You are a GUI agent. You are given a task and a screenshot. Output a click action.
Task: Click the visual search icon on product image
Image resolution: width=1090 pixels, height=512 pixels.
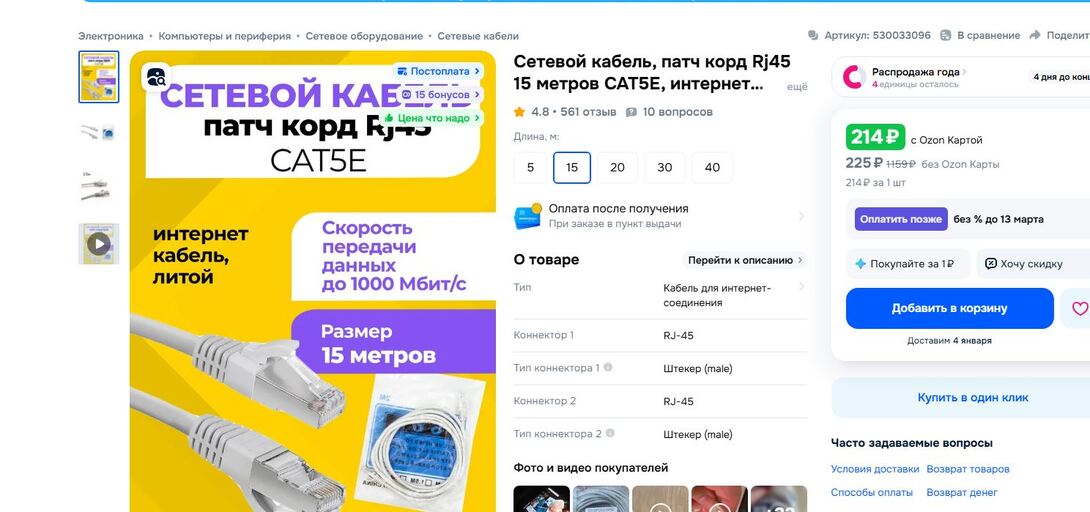pos(156,77)
